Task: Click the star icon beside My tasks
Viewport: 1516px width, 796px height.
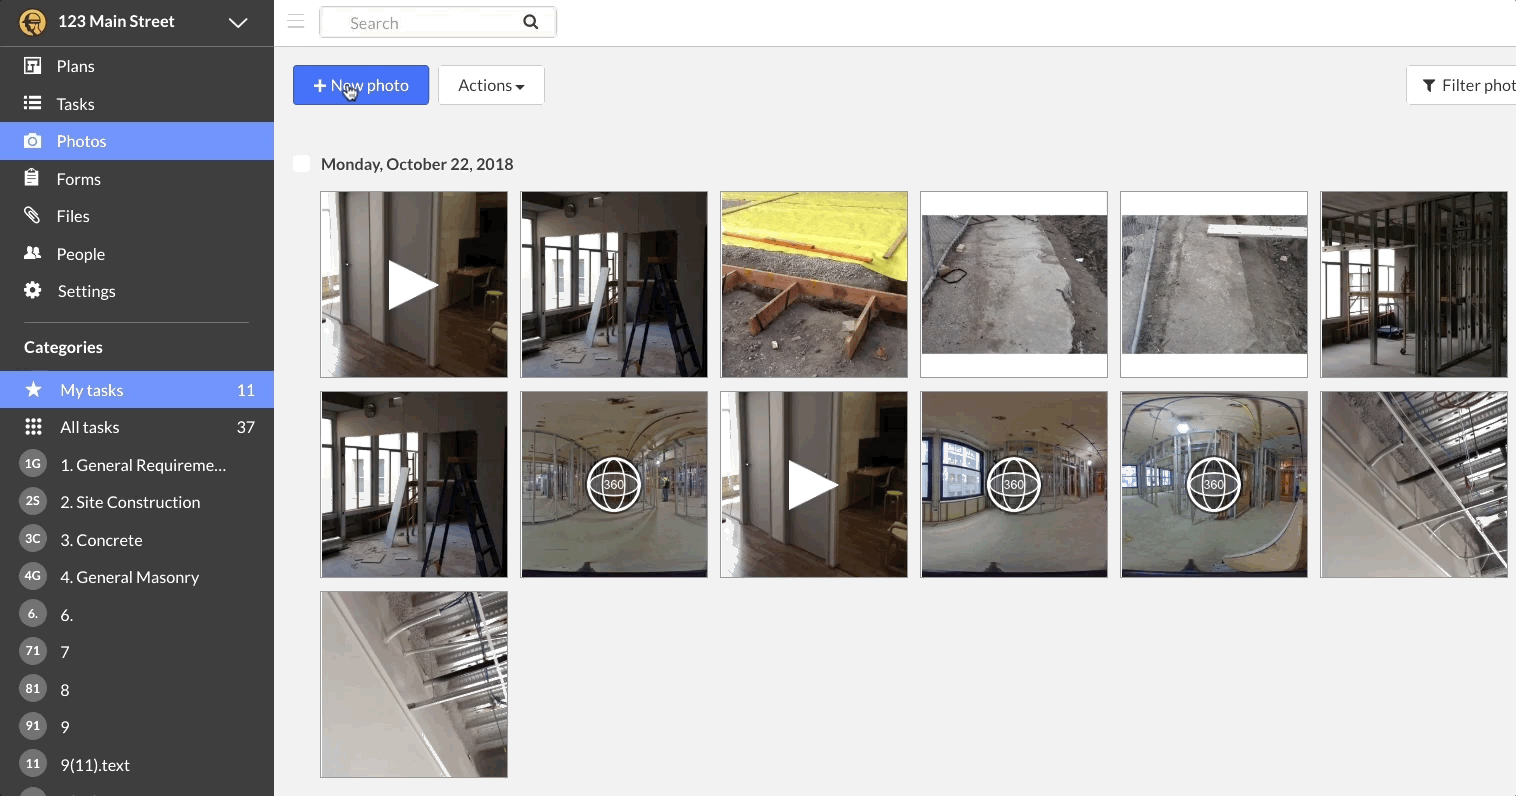Action: [33, 389]
